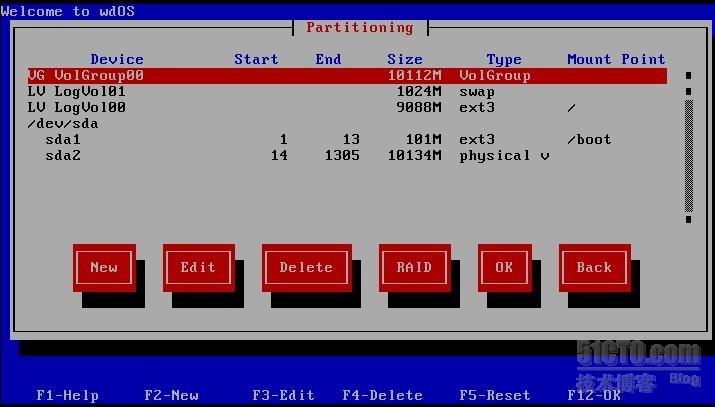Select the sda2 partition row
The image size is (715, 407).
point(347,155)
